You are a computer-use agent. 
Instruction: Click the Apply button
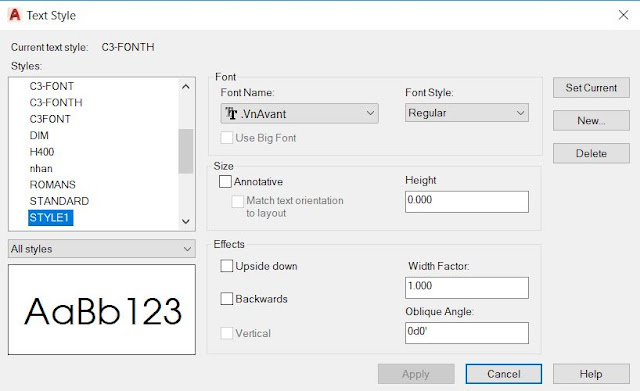(416, 374)
